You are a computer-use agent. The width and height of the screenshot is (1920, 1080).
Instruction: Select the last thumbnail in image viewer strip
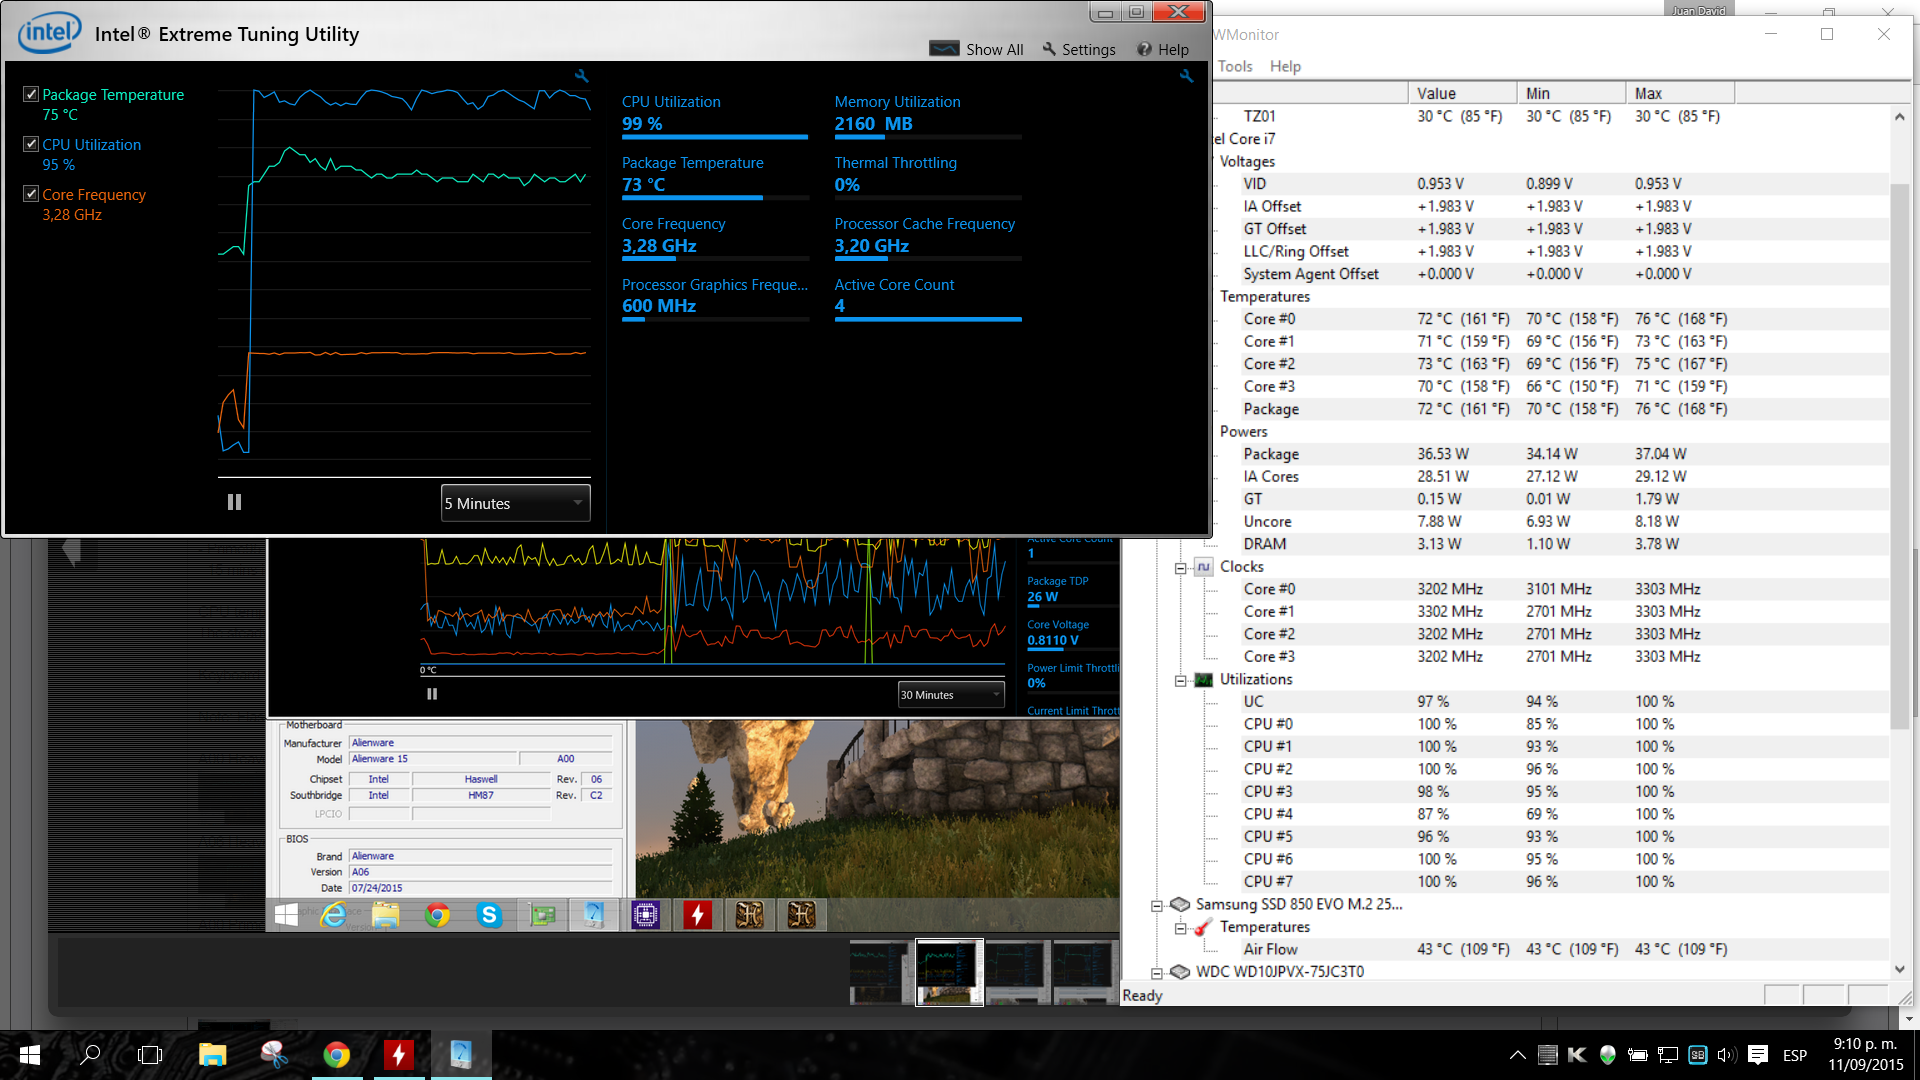[1085, 972]
